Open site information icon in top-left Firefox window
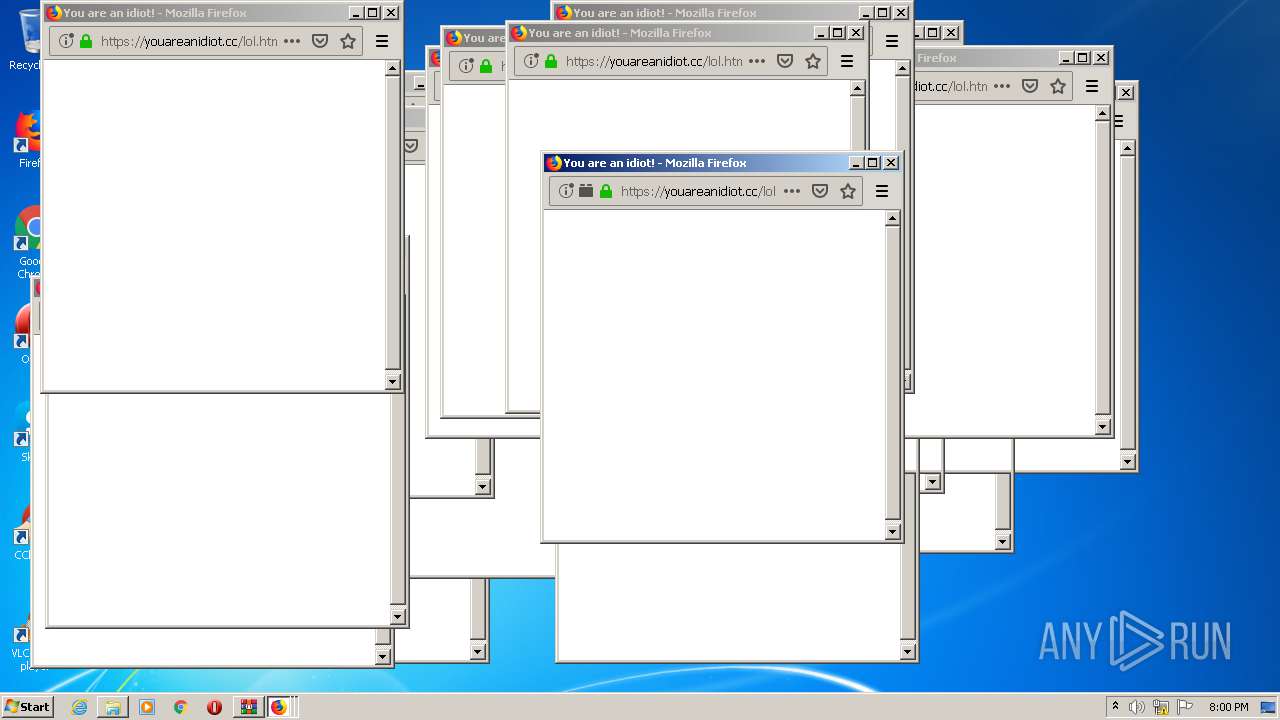This screenshot has width=1280, height=720. point(66,41)
